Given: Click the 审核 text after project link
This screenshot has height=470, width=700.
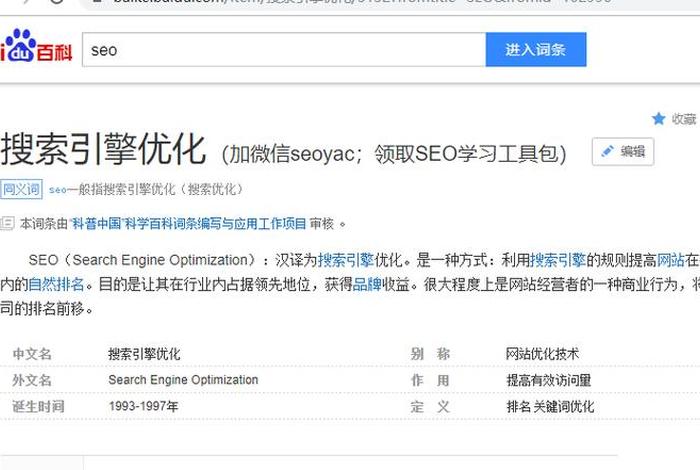Looking at the screenshot, I should pyautogui.click(x=322, y=223).
